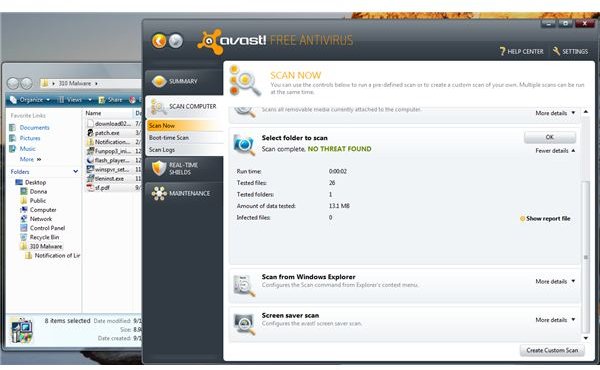The image size is (600, 370).
Task: Open Music favorite link in Explorer
Action: click(28, 148)
